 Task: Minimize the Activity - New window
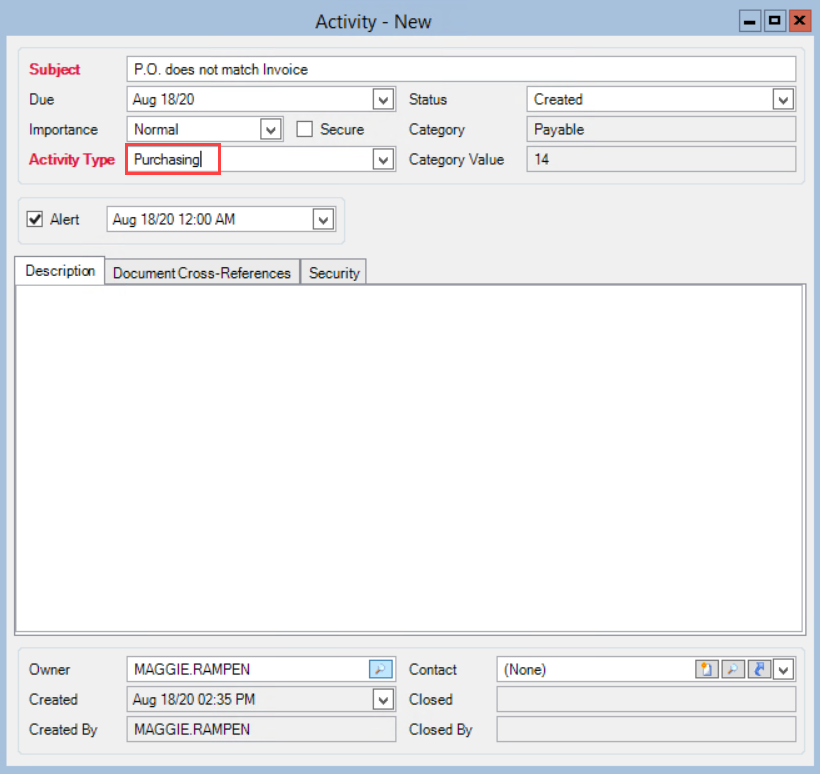coord(749,21)
